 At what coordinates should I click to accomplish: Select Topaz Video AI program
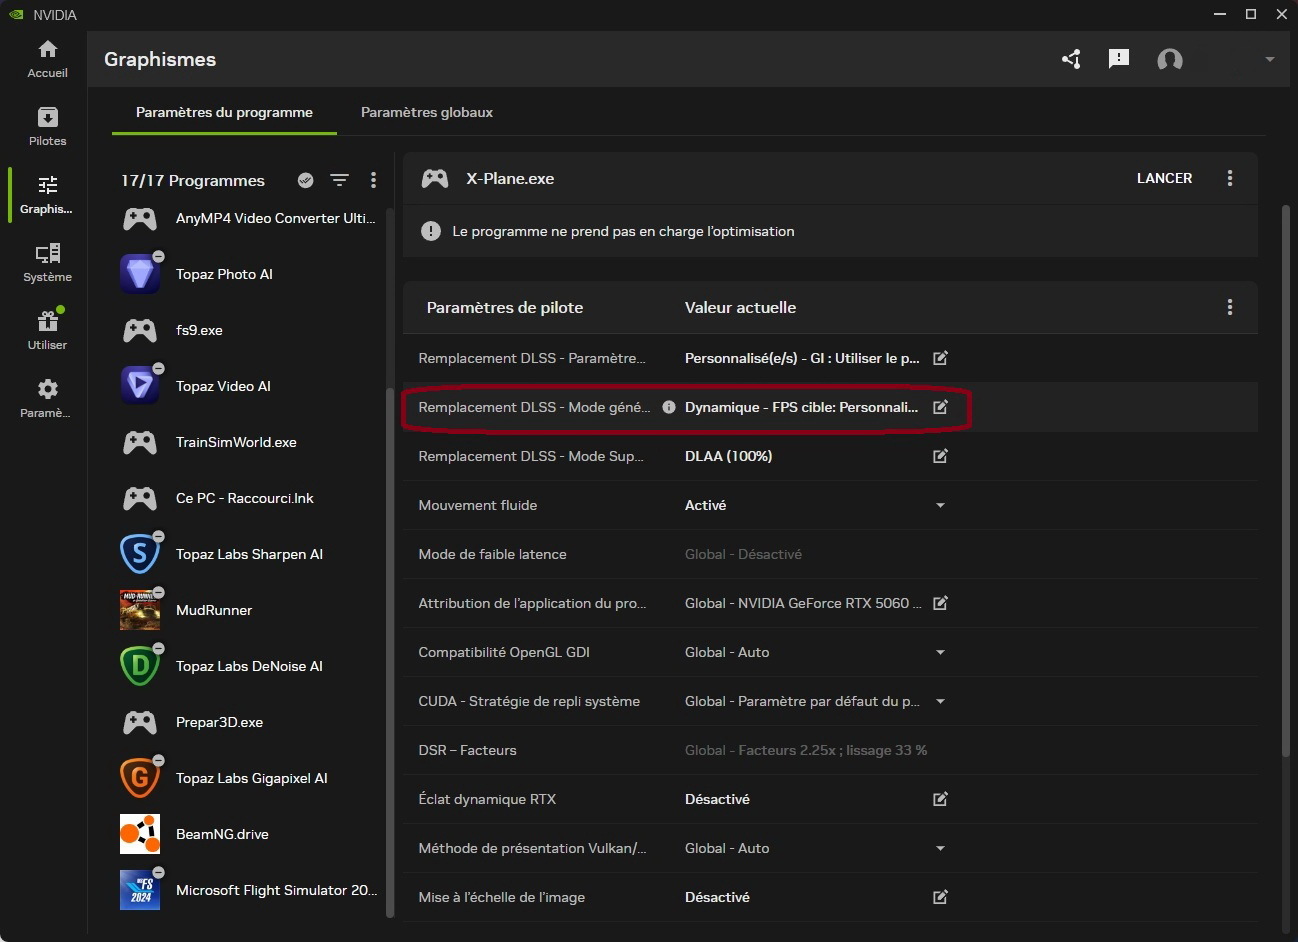pyautogui.click(x=248, y=386)
